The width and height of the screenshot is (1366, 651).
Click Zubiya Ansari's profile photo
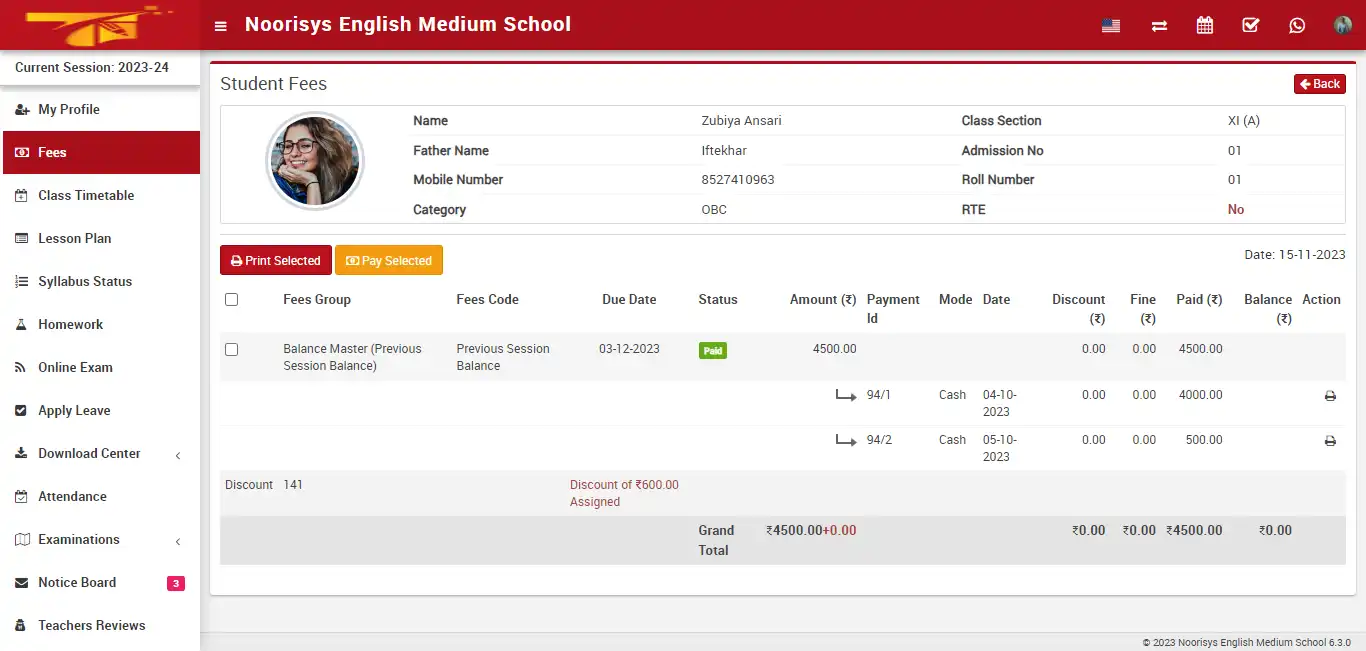(x=314, y=161)
